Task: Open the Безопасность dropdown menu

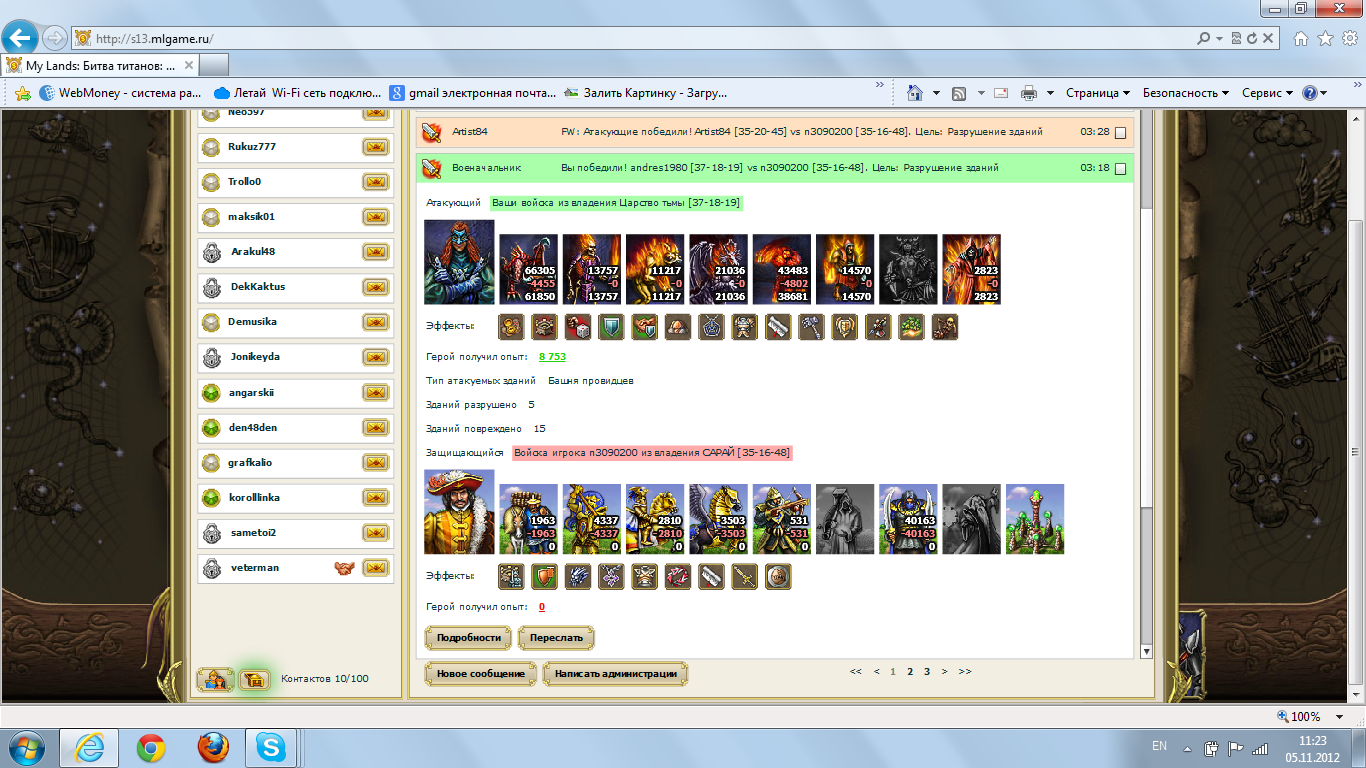Action: pos(1186,93)
